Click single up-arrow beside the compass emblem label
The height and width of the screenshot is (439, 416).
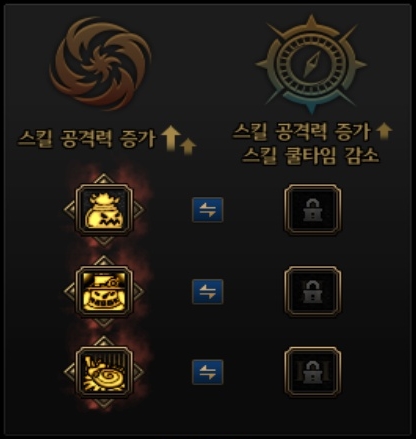384,131
